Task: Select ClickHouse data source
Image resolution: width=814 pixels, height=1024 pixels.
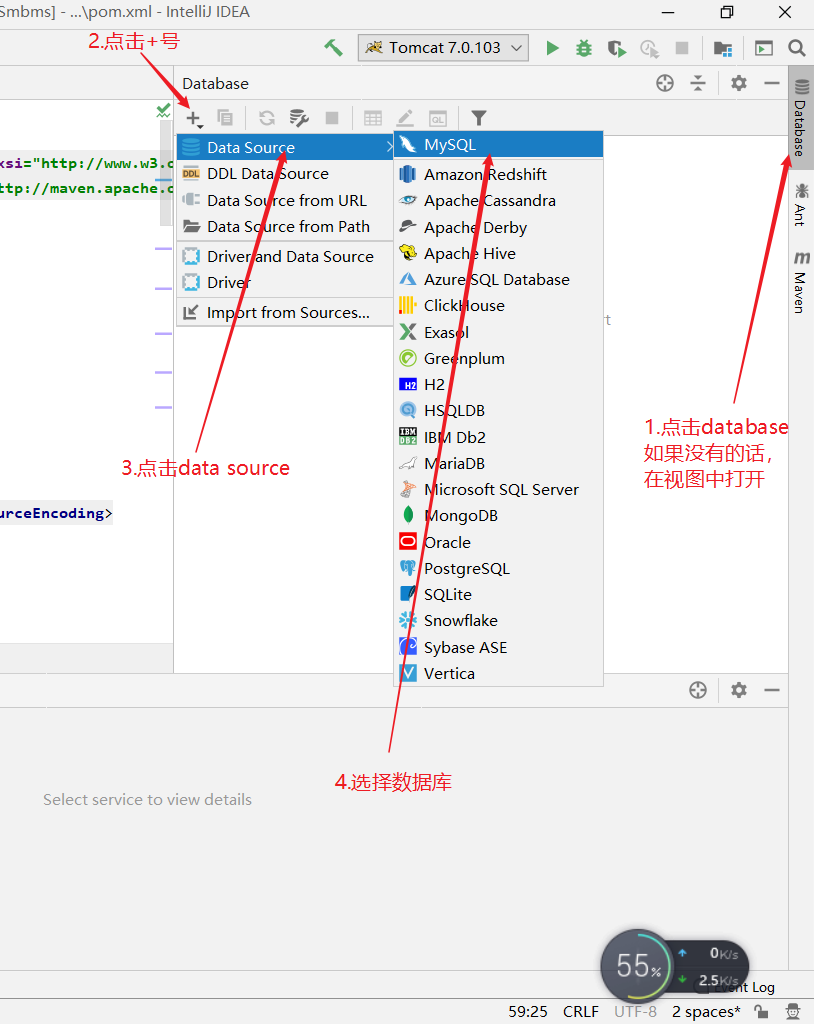Action: pos(498,306)
